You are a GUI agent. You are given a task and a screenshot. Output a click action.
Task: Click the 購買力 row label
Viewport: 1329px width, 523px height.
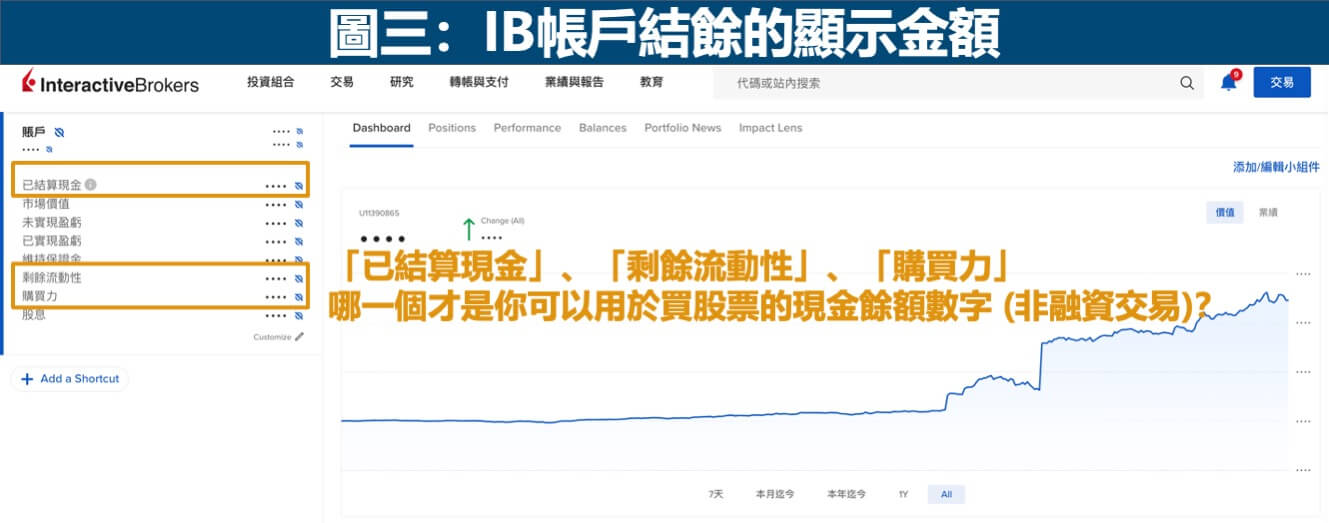coord(40,297)
